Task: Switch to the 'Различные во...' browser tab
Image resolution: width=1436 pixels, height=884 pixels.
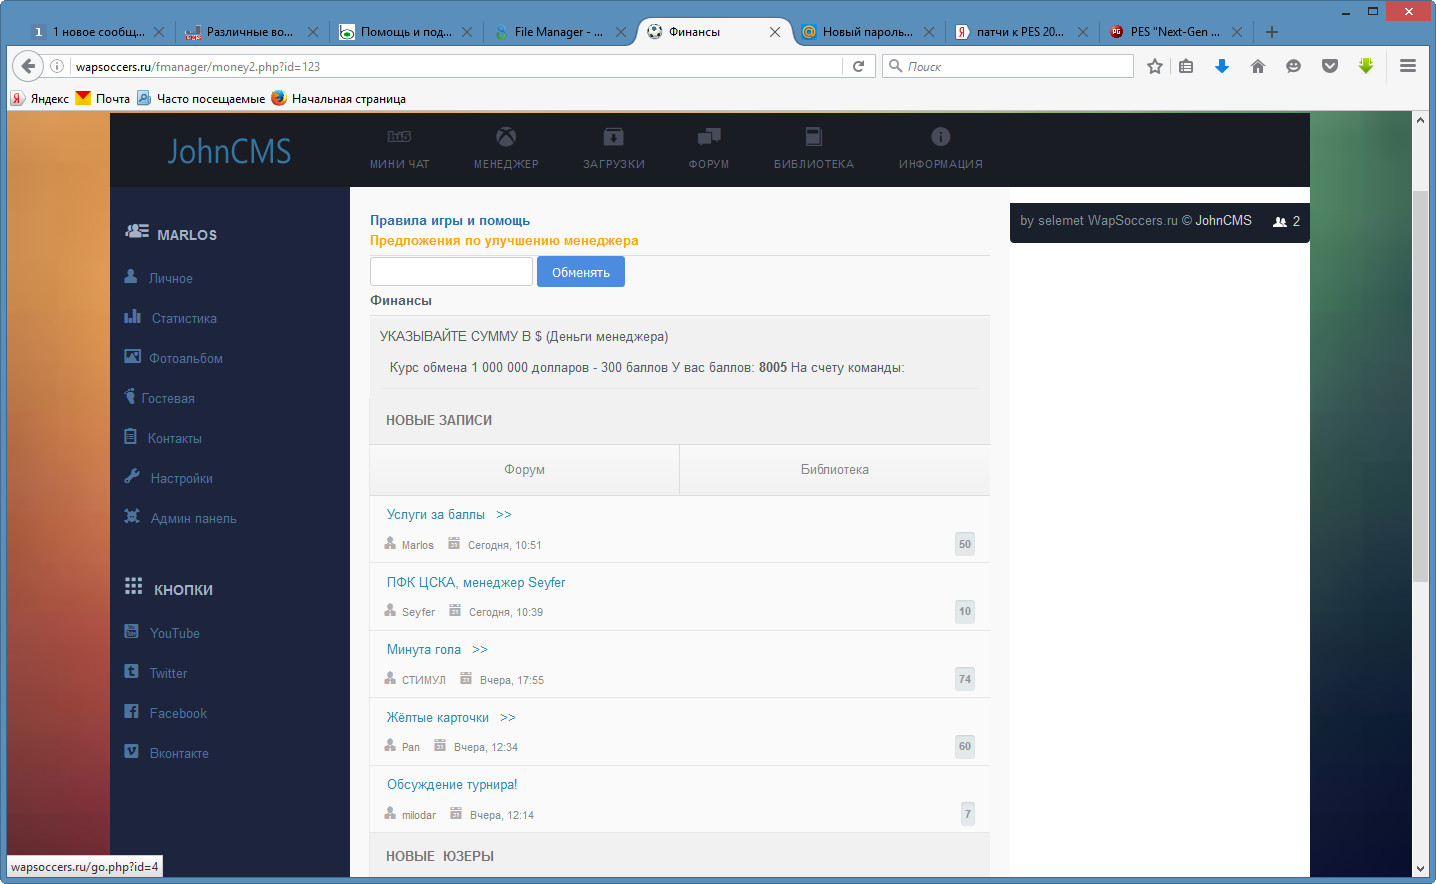Action: (250, 32)
